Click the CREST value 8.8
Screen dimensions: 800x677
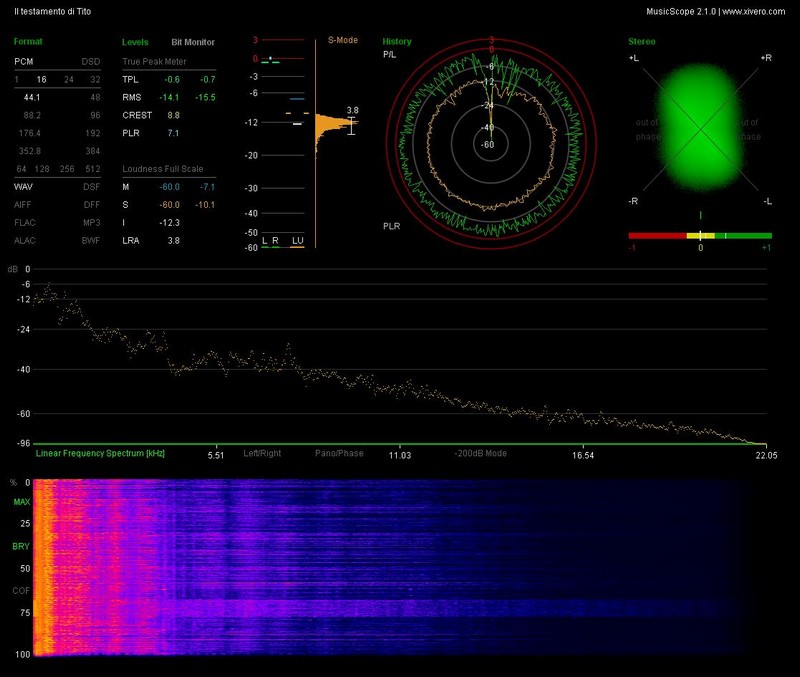tap(173, 115)
